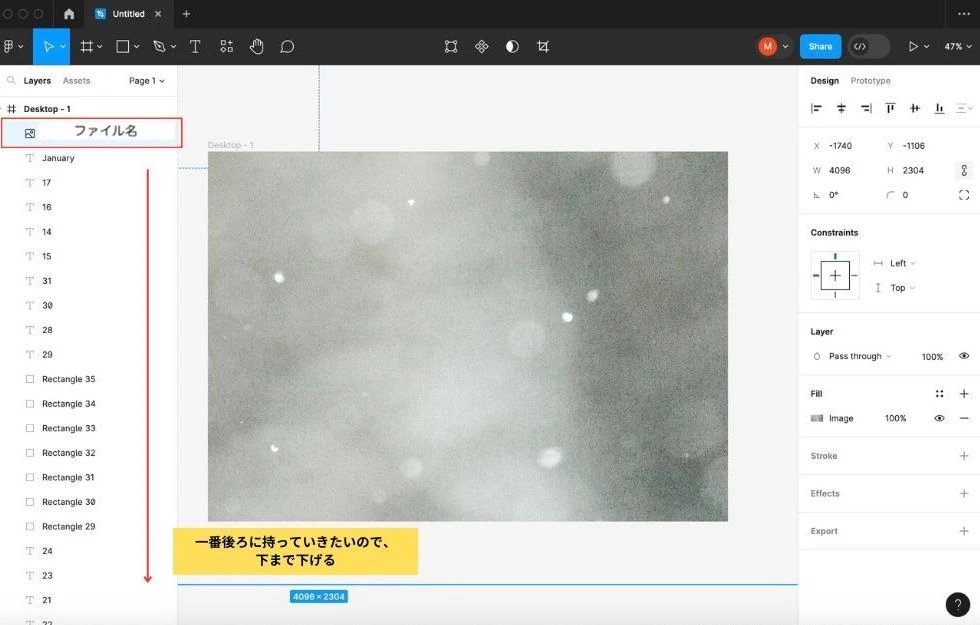Align selection horizontal centers
This screenshot has height=625, width=980.
[841, 108]
